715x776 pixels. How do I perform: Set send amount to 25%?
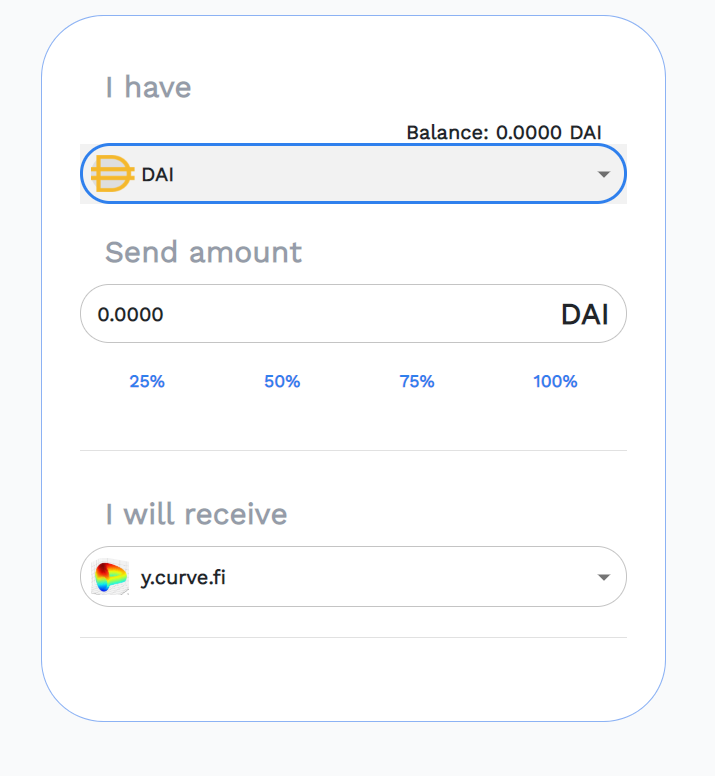(147, 381)
